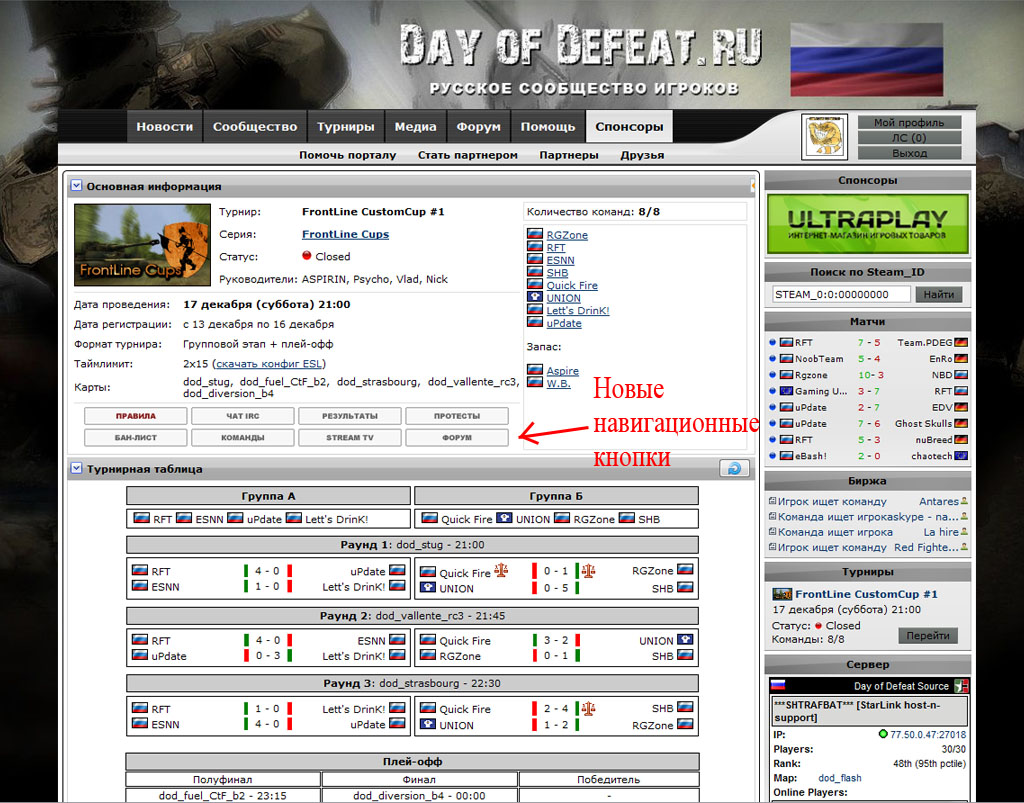Open the Quick Fire team link
This screenshot has height=803, width=1024.
[x=572, y=285]
